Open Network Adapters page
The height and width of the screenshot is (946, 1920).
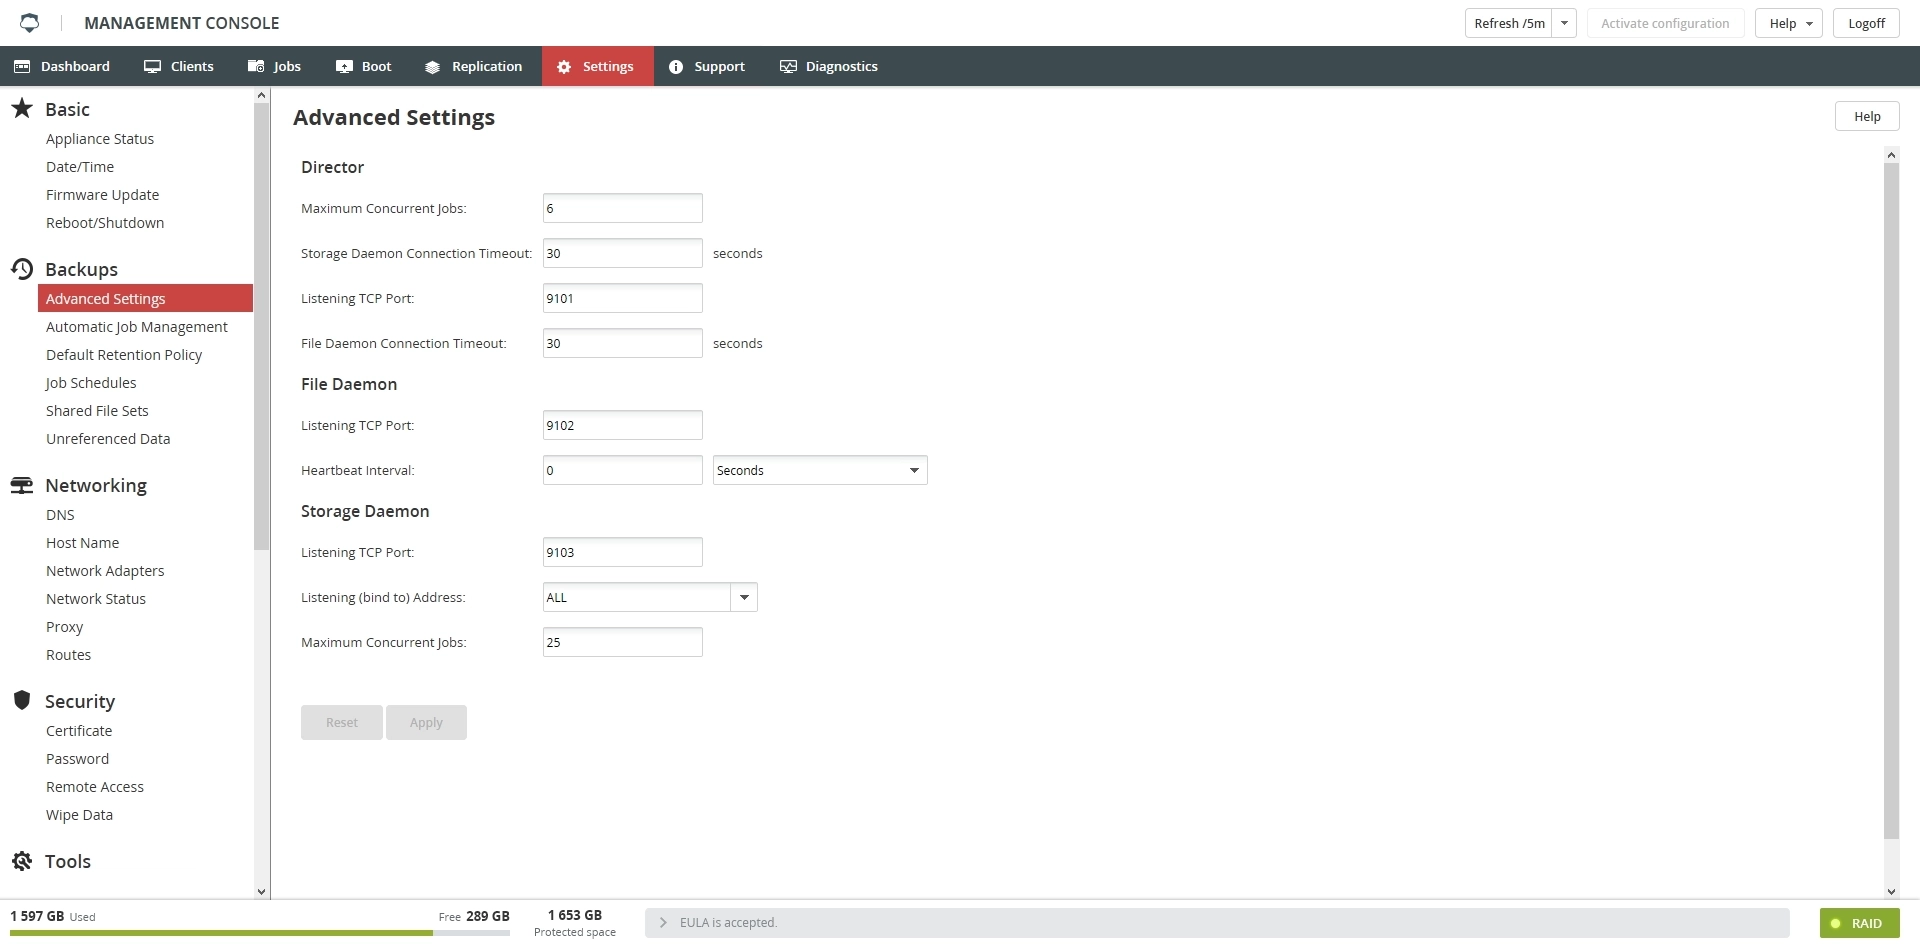tap(105, 571)
